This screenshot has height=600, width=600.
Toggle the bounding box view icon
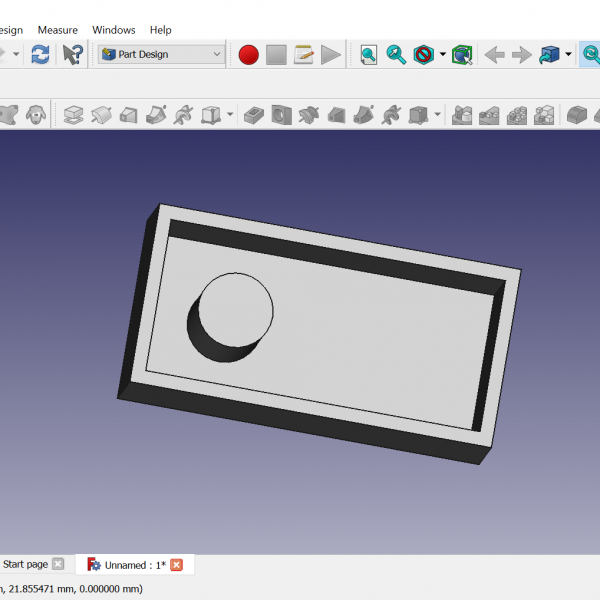pyautogui.click(x=461, y=55)
